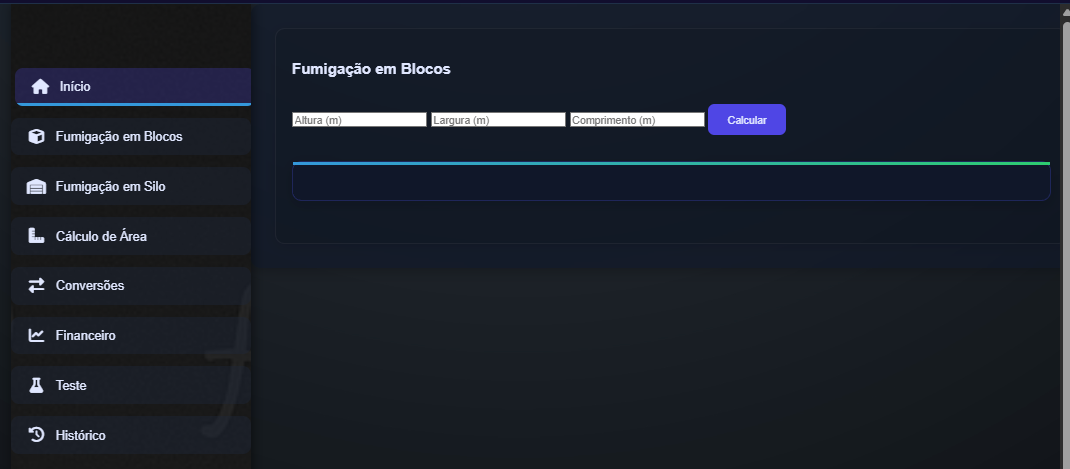Select the Conversões label in the sidebar
This screenshot has height=469, width=1070.
(90, 286)
